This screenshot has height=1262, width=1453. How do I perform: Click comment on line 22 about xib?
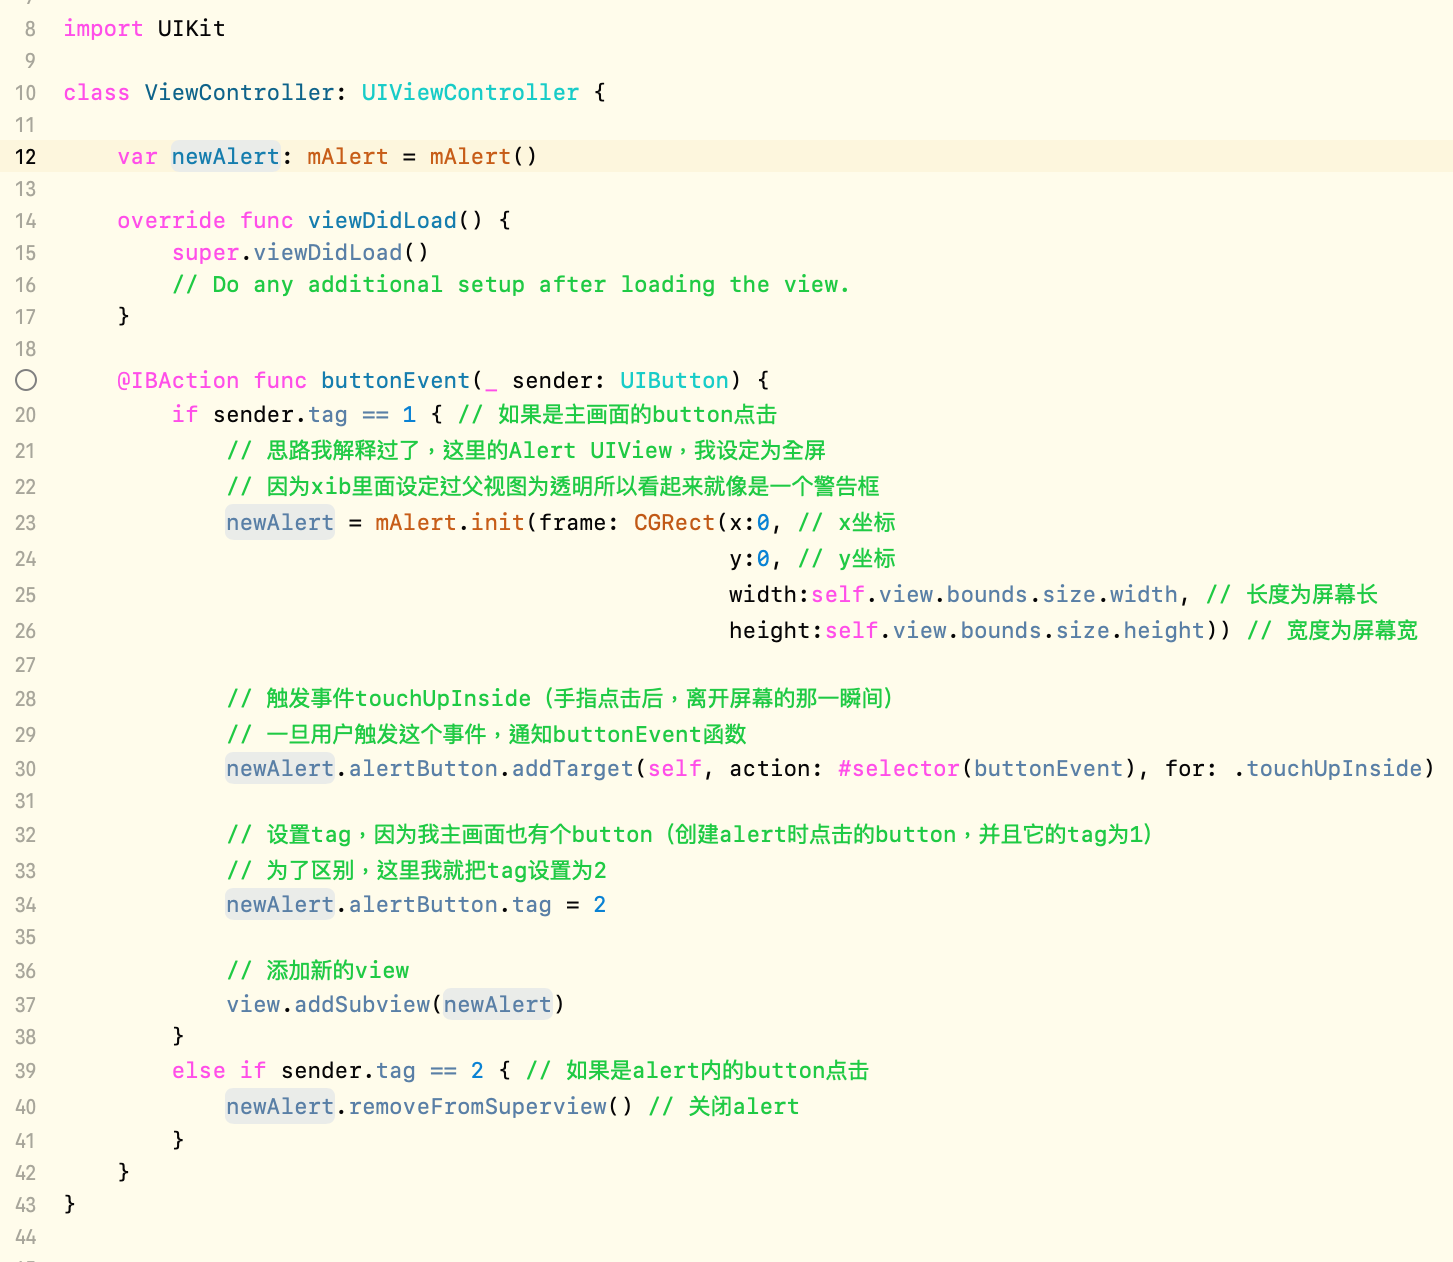click(x=553, y=487)
